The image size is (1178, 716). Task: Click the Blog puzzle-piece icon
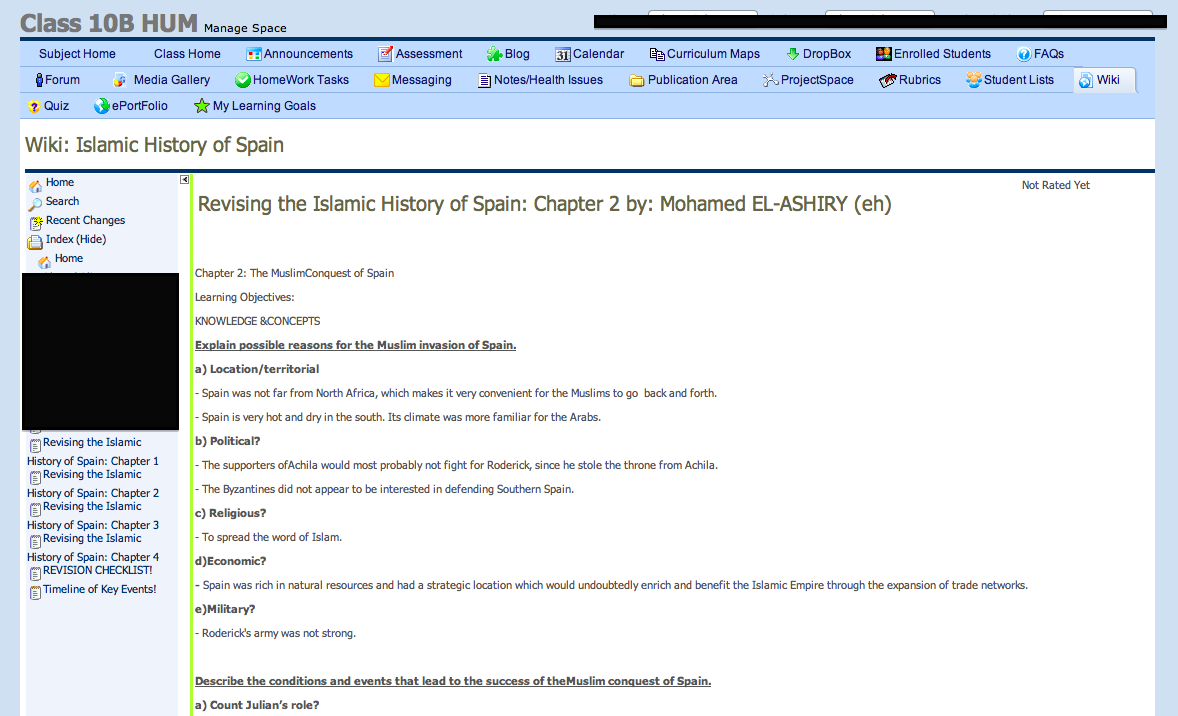click(494, 54)
